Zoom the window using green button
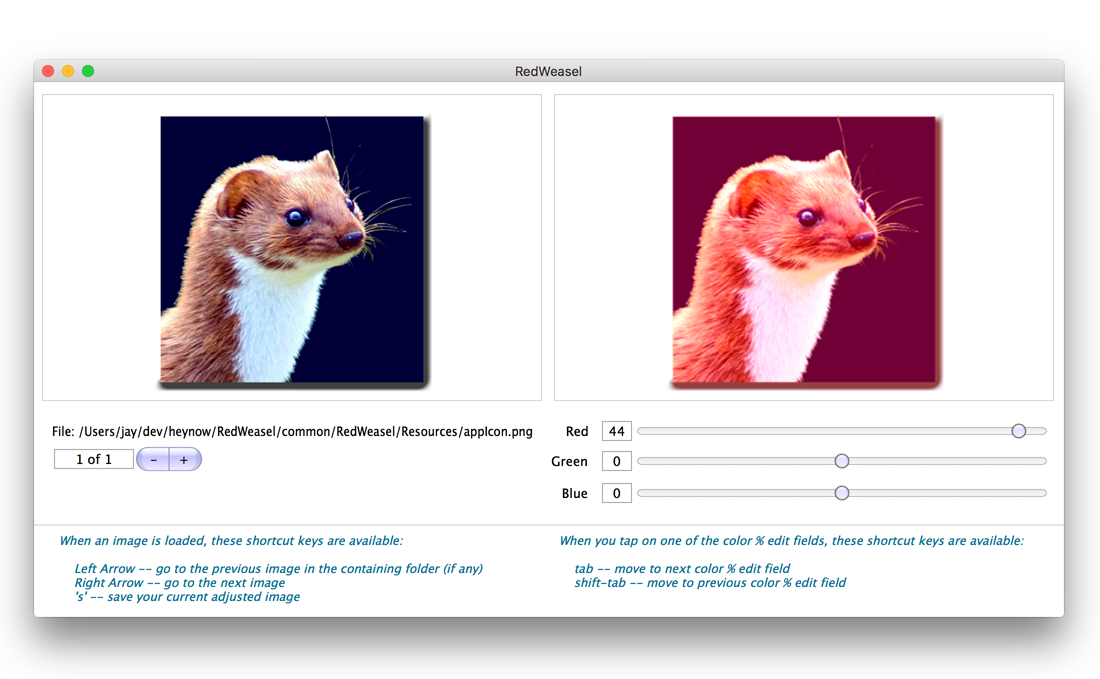 click(88, 71)
